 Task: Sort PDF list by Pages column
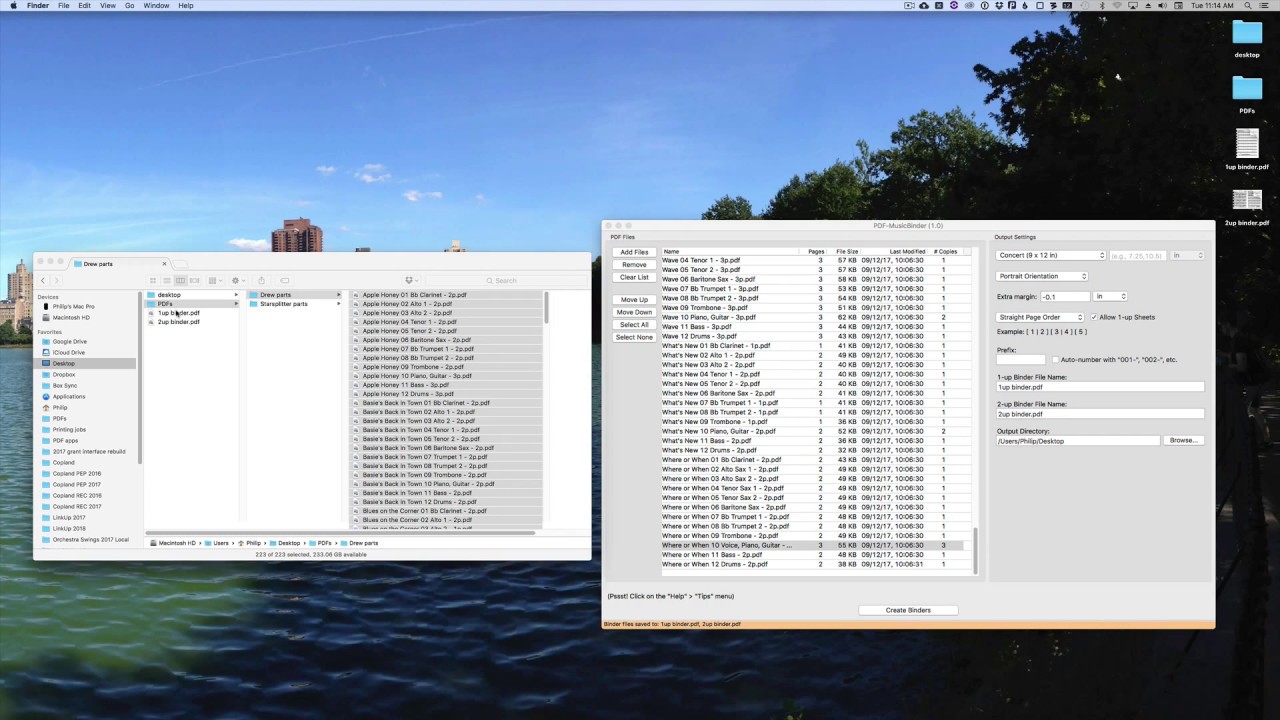point(817,252)
